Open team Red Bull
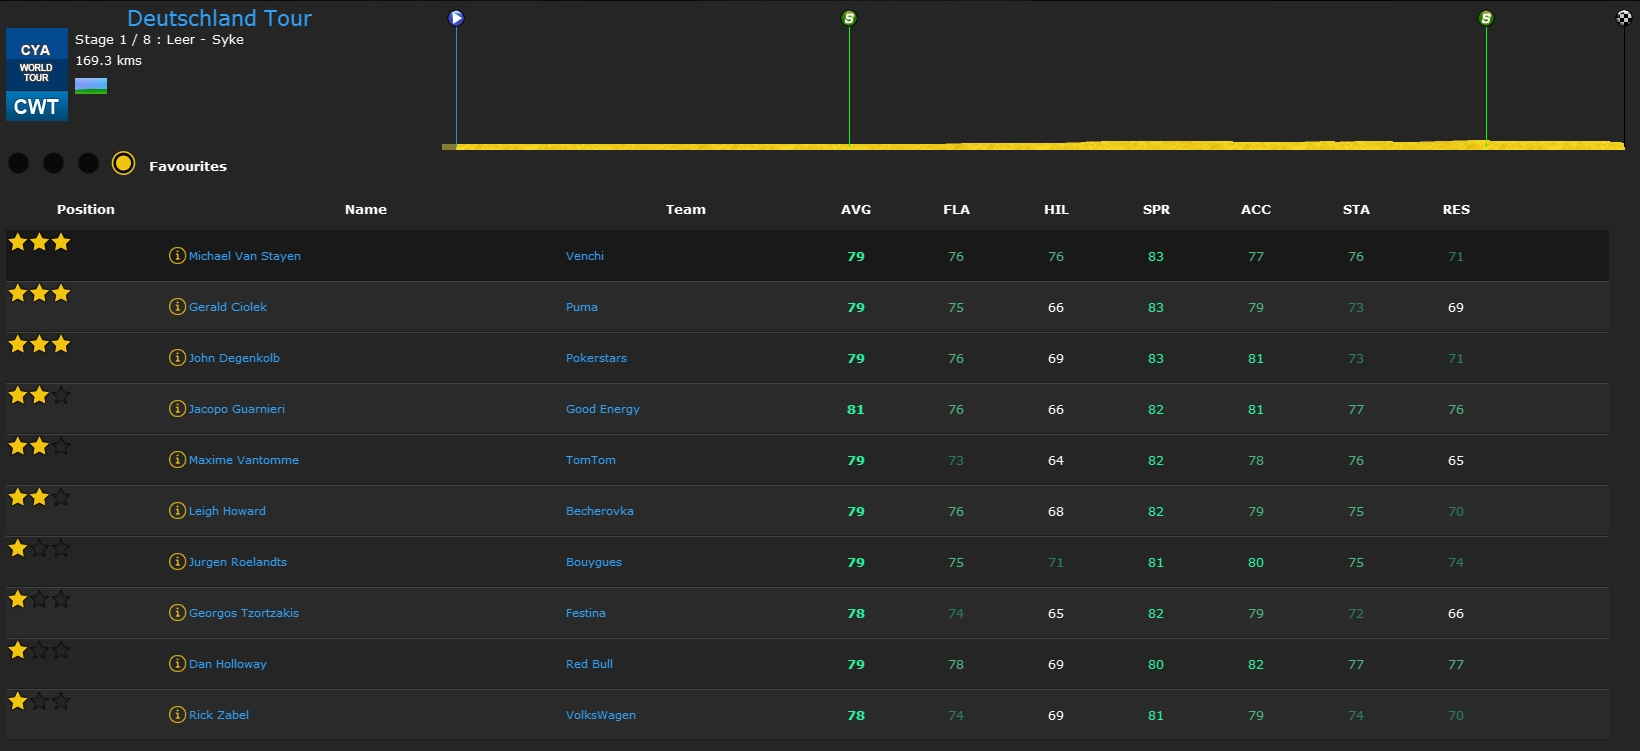 click(590, 664)
